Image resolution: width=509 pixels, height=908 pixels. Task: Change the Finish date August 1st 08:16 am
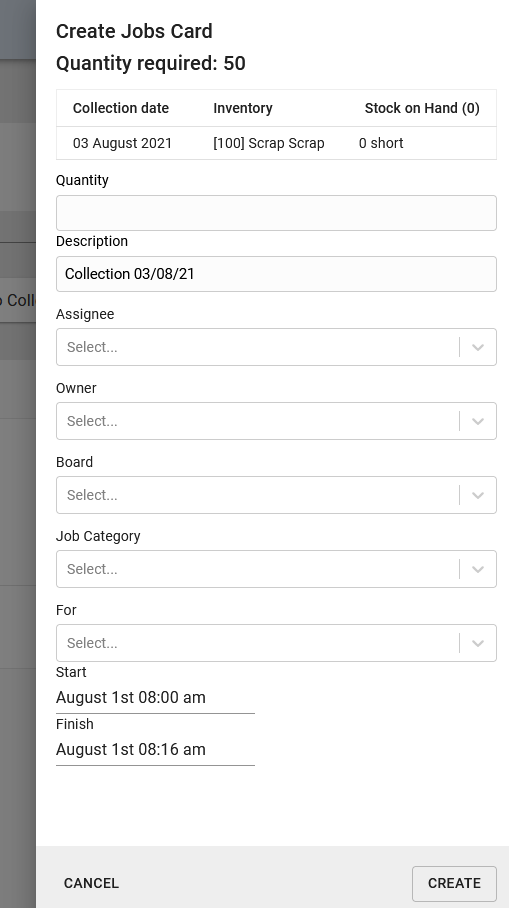pyautogui.click(x=155, y=749)
